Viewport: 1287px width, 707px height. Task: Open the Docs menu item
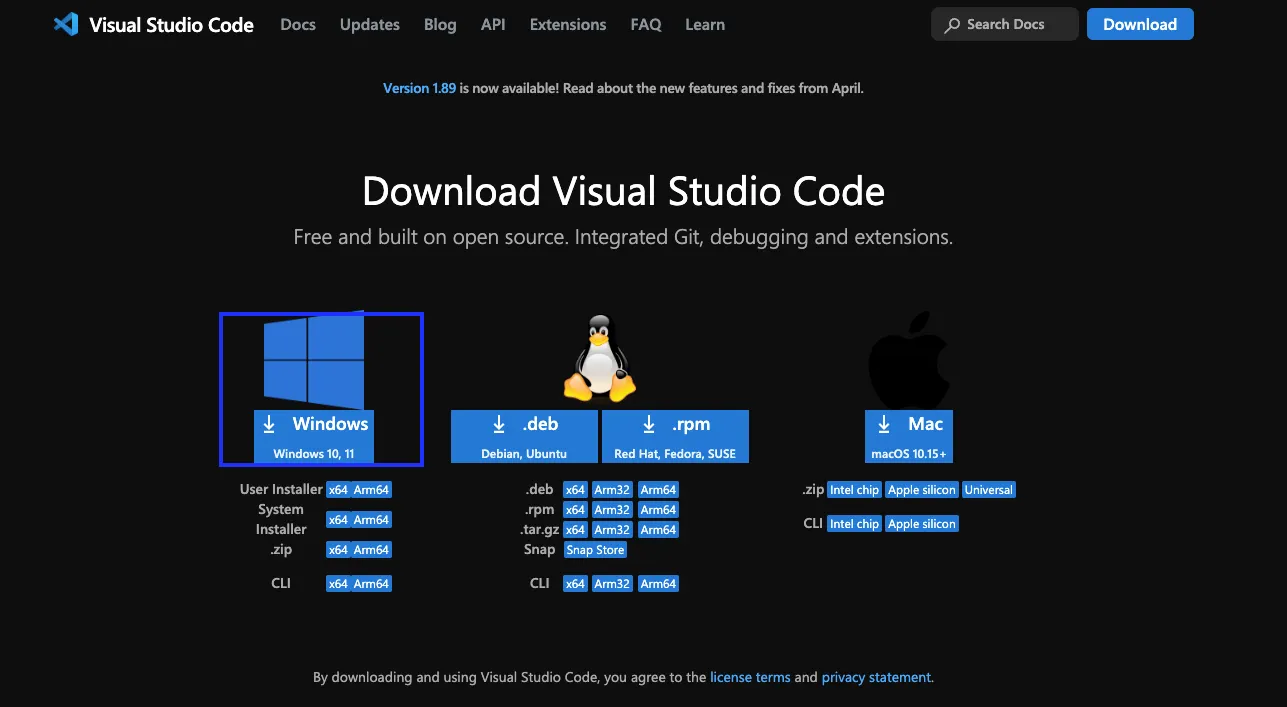298,24
